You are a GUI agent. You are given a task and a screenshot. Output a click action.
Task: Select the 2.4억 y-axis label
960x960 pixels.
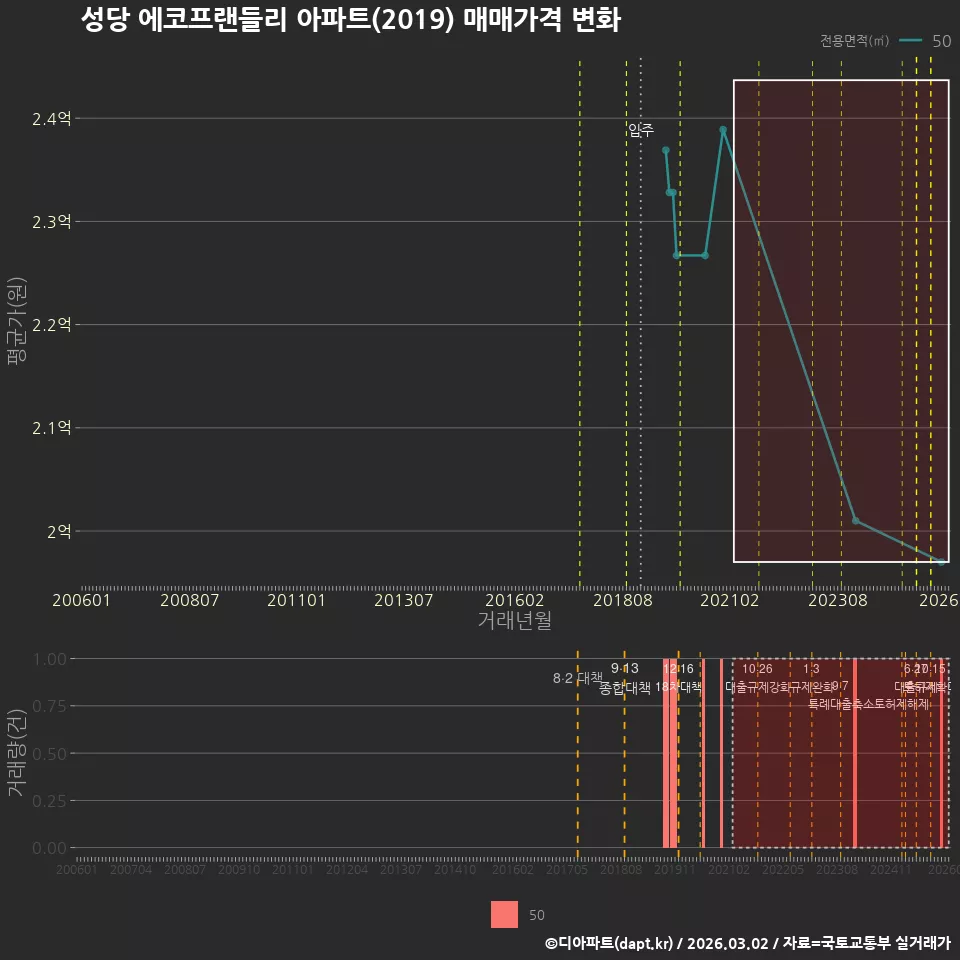click(x=51, y=119)
